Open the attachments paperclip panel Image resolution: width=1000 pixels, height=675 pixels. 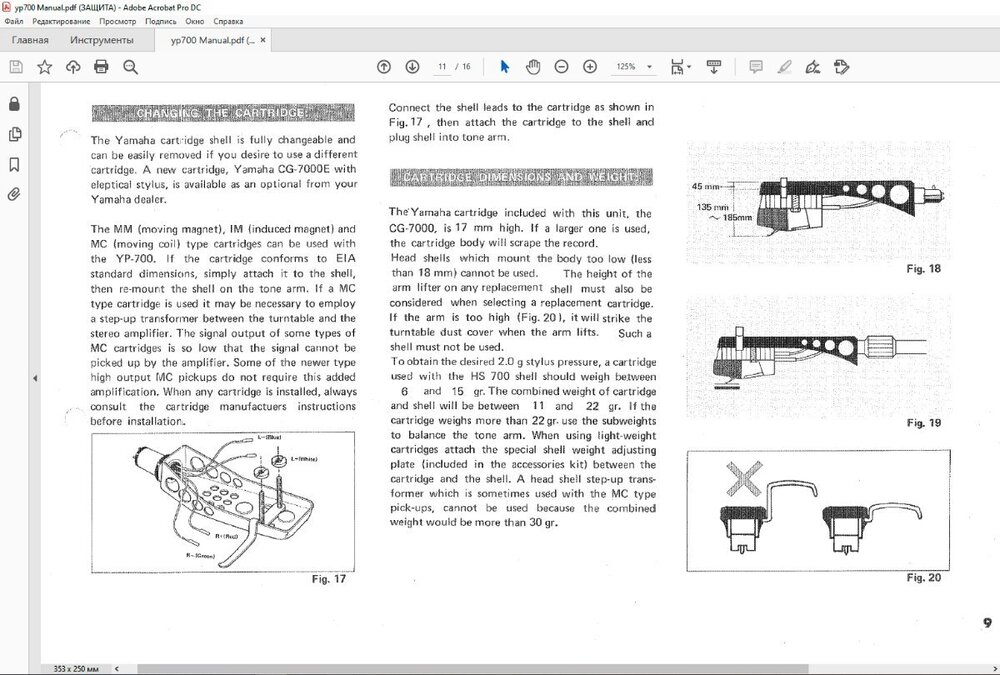coord(14,194)
